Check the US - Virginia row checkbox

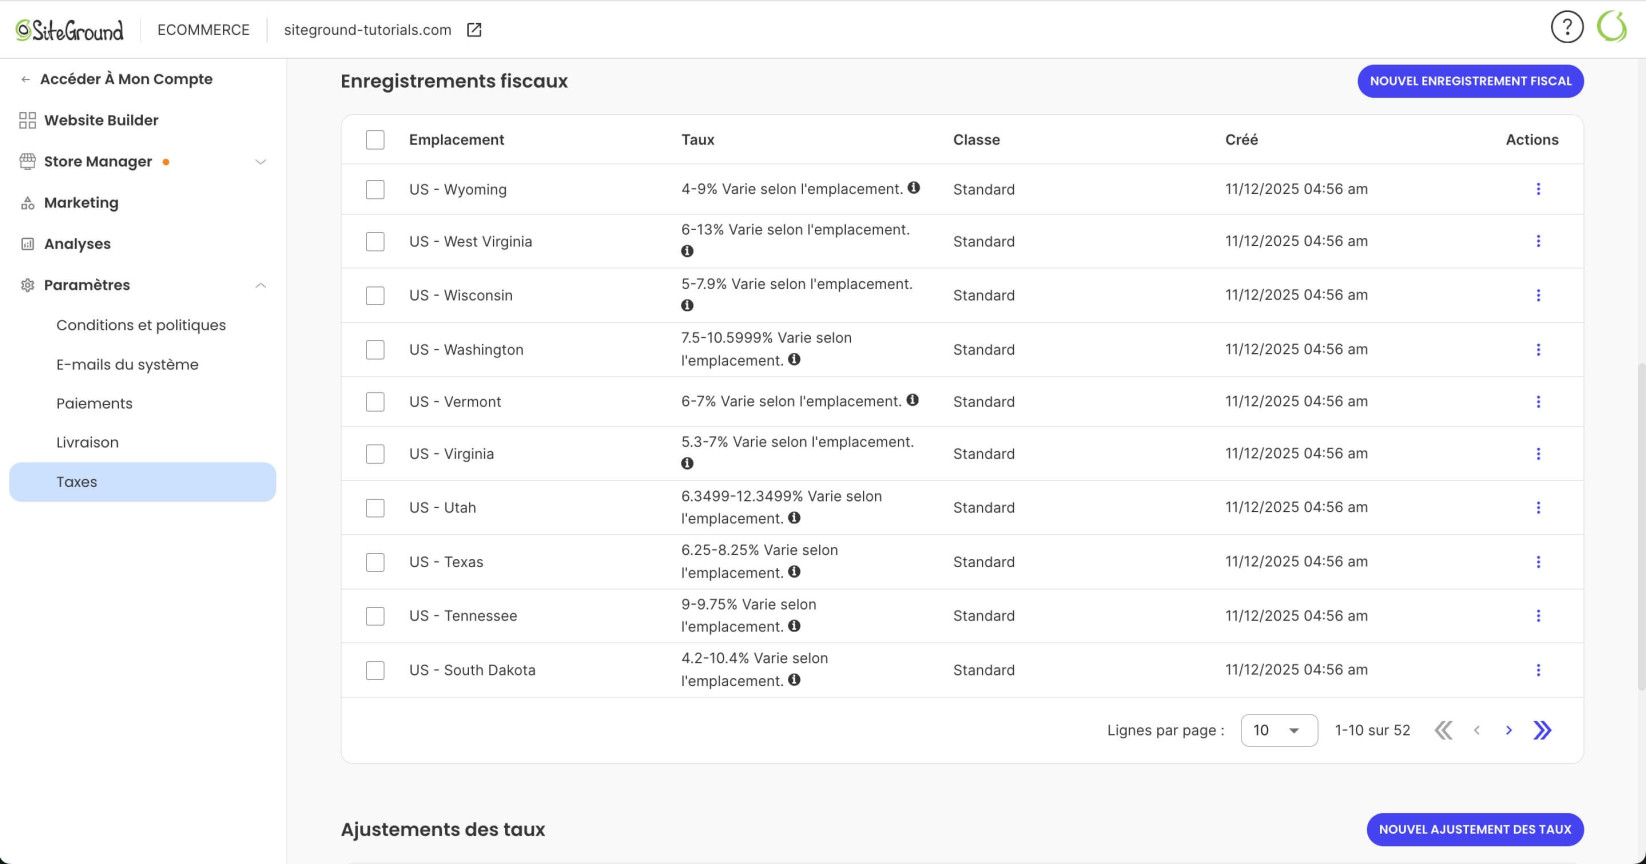click(x=375, y=453)
